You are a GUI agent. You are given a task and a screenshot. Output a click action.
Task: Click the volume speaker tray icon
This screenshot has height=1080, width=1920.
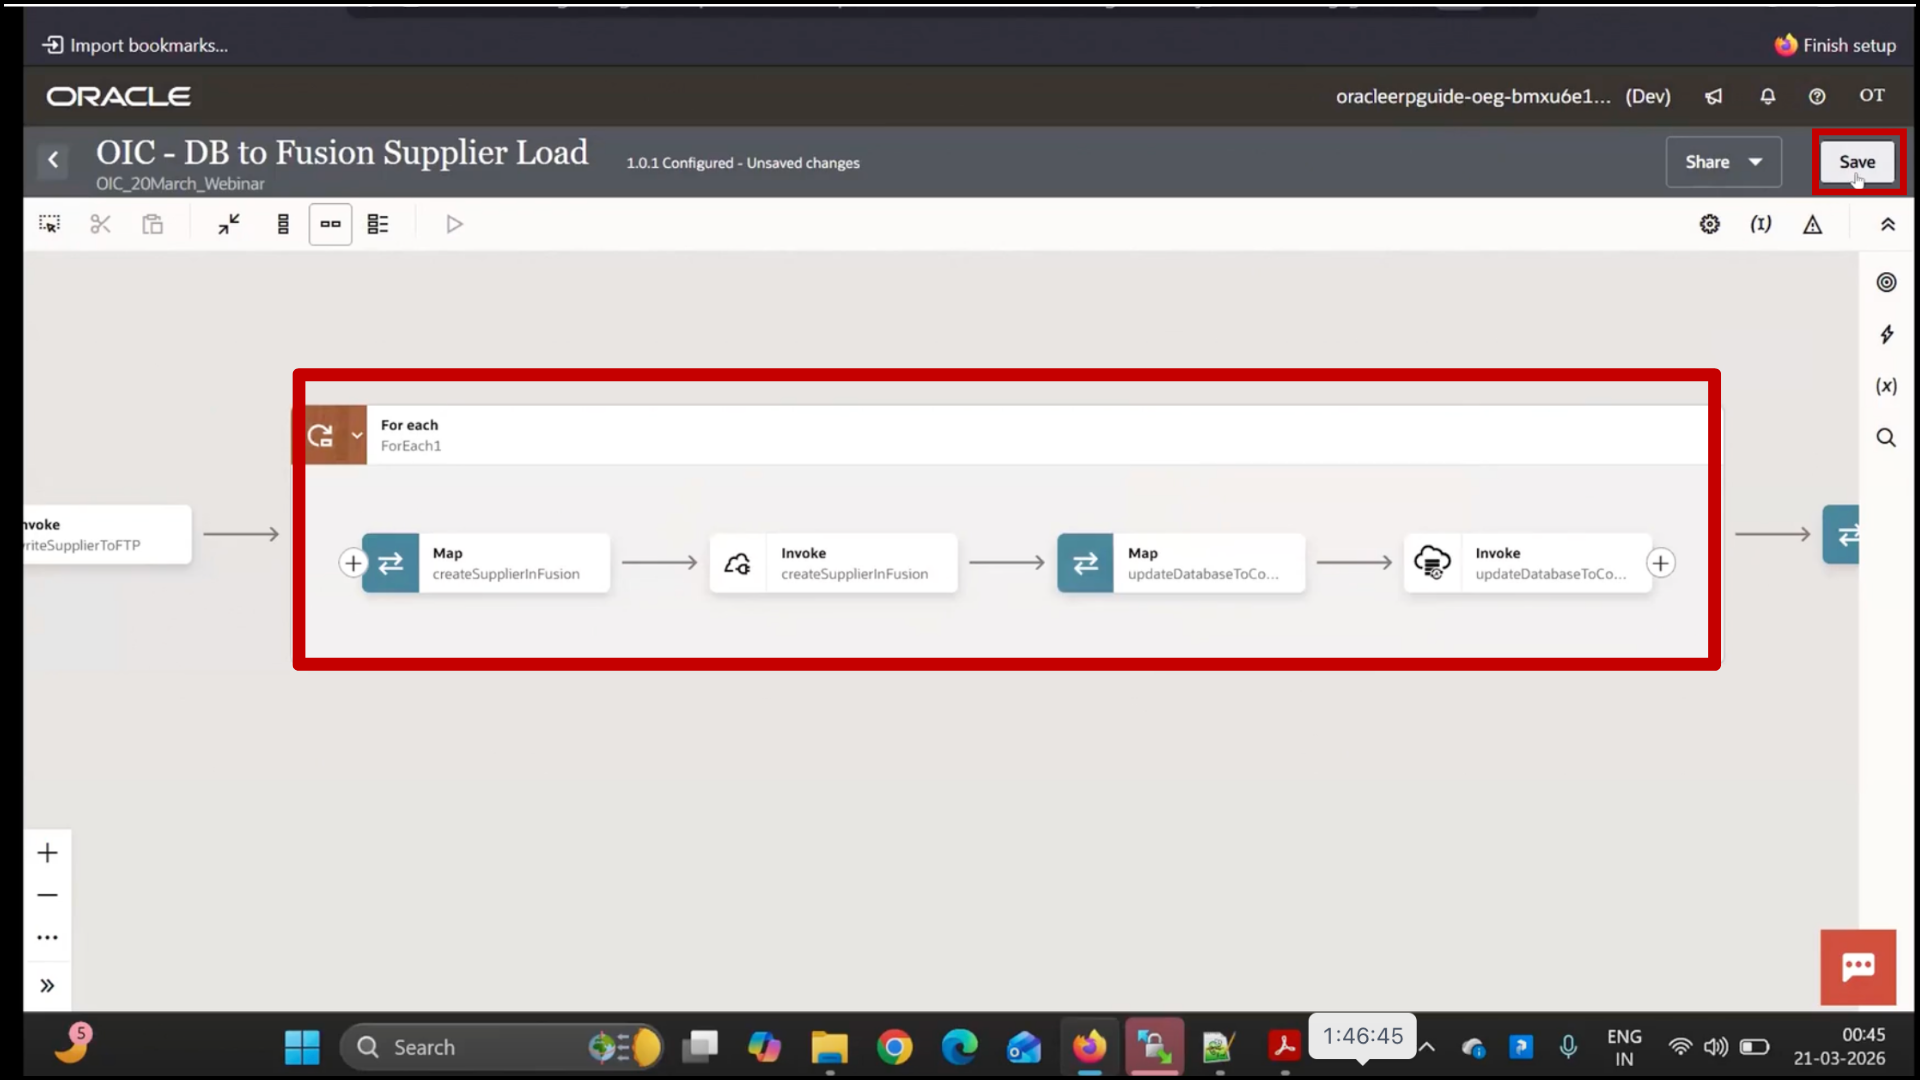[1716, 1047]
